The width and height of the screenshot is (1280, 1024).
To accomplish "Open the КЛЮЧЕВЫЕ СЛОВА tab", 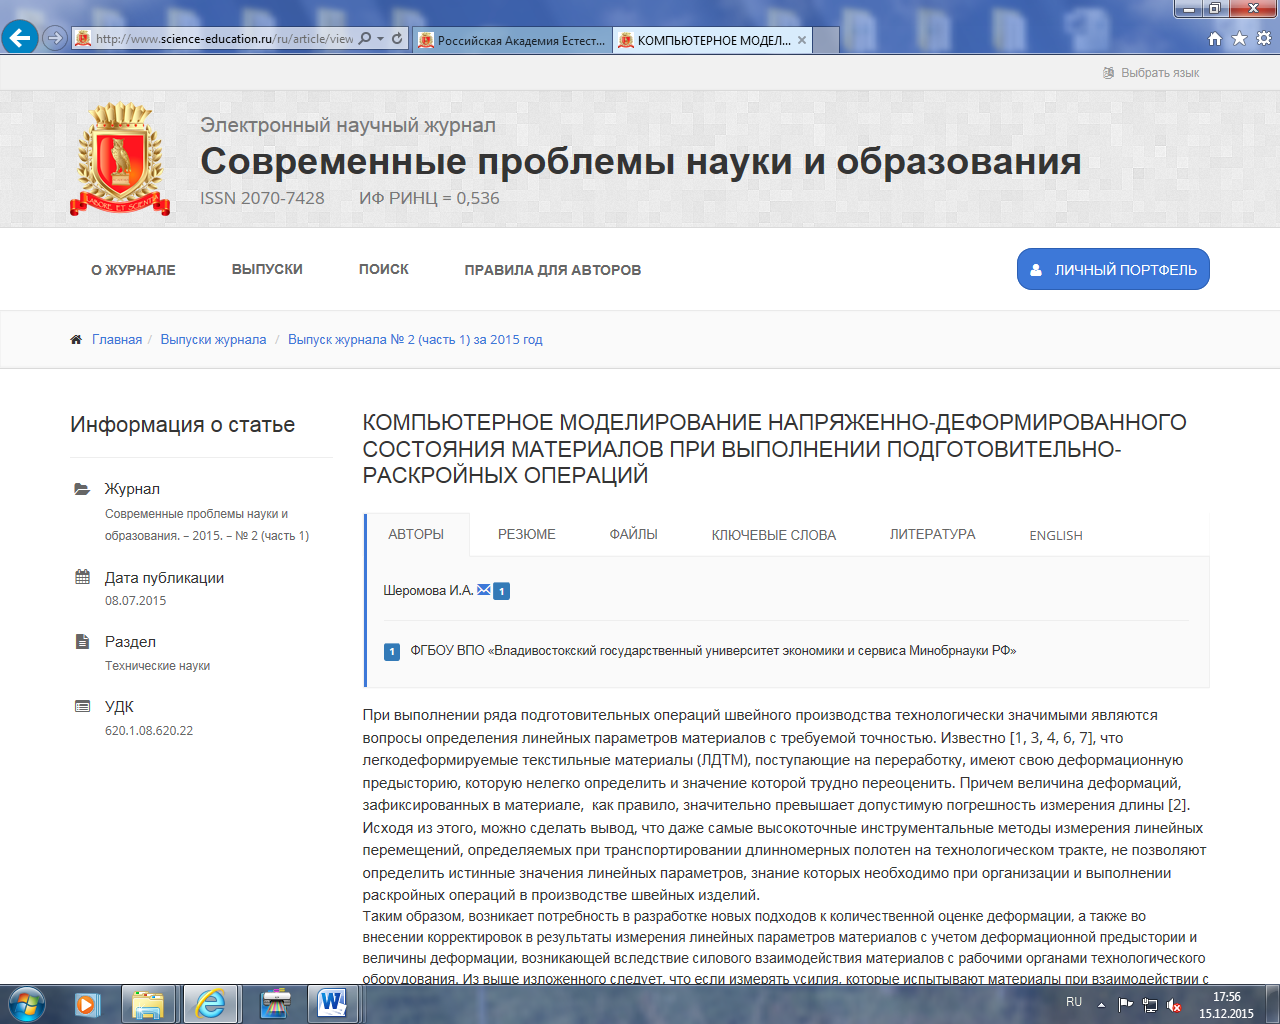I will [773, 535].
